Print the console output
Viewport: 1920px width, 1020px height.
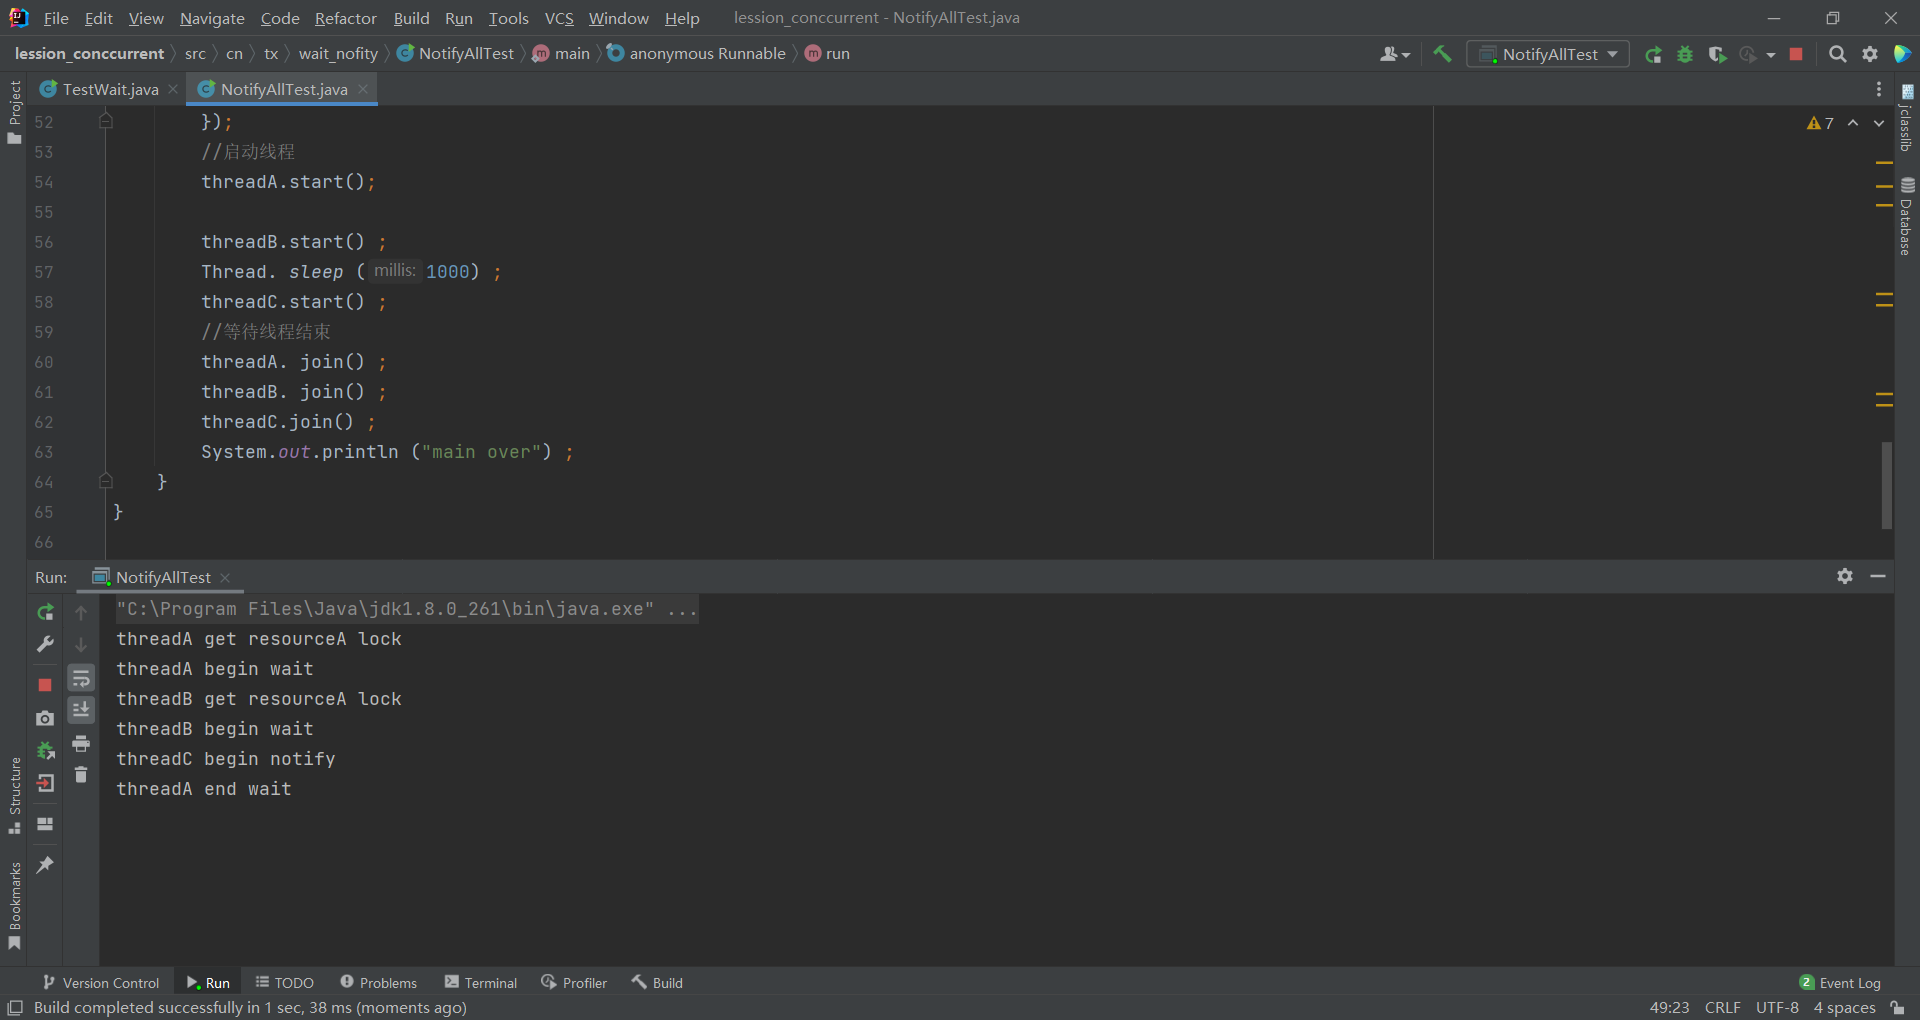coord(81,743)
